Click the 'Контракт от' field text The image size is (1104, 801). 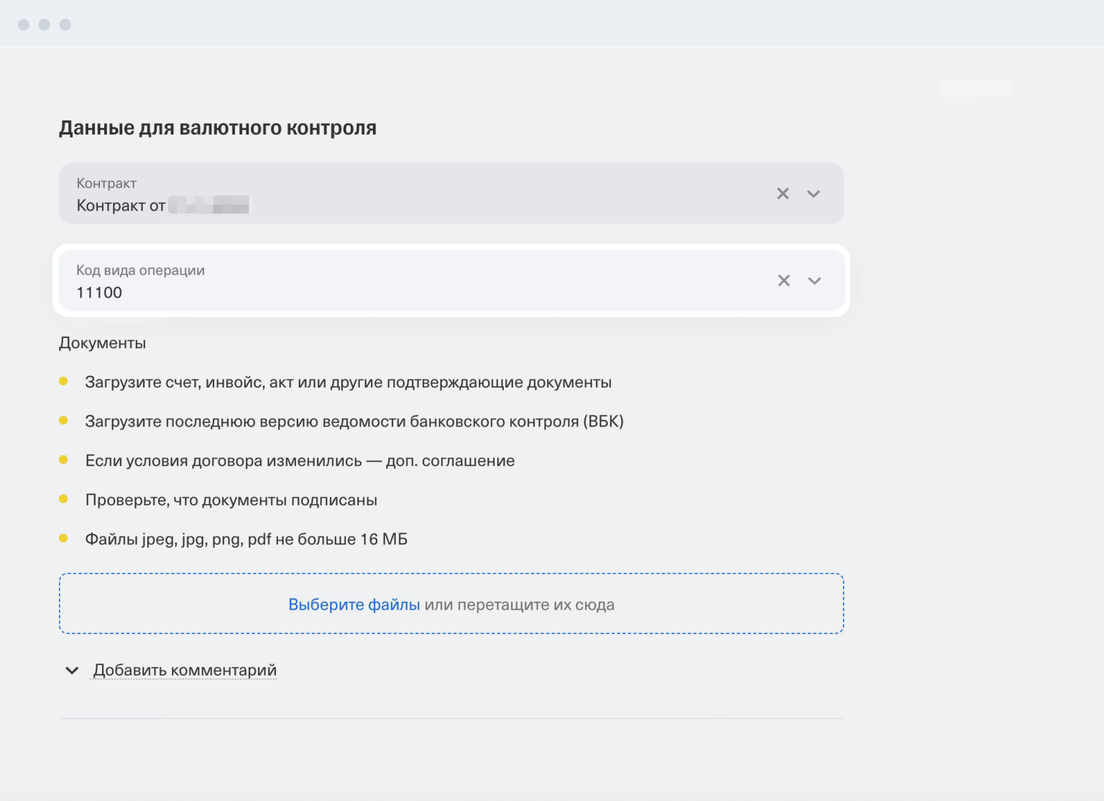[121, 206]
